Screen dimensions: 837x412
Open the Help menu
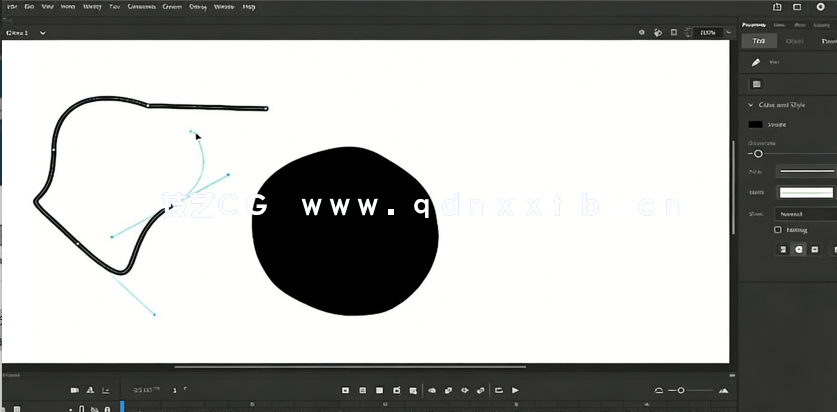click(249, 7)
